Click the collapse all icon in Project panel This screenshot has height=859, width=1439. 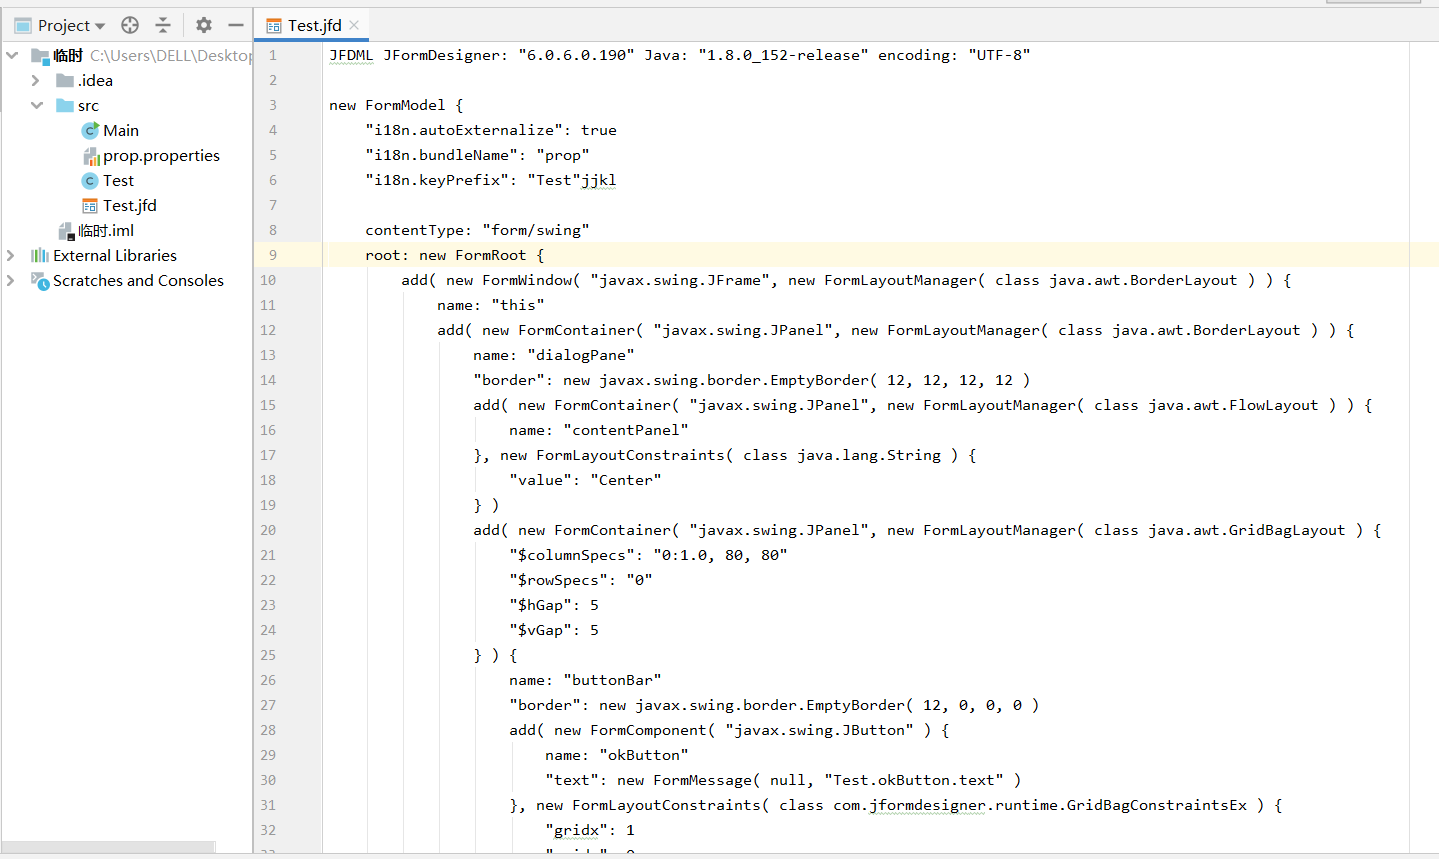[163, 25]
